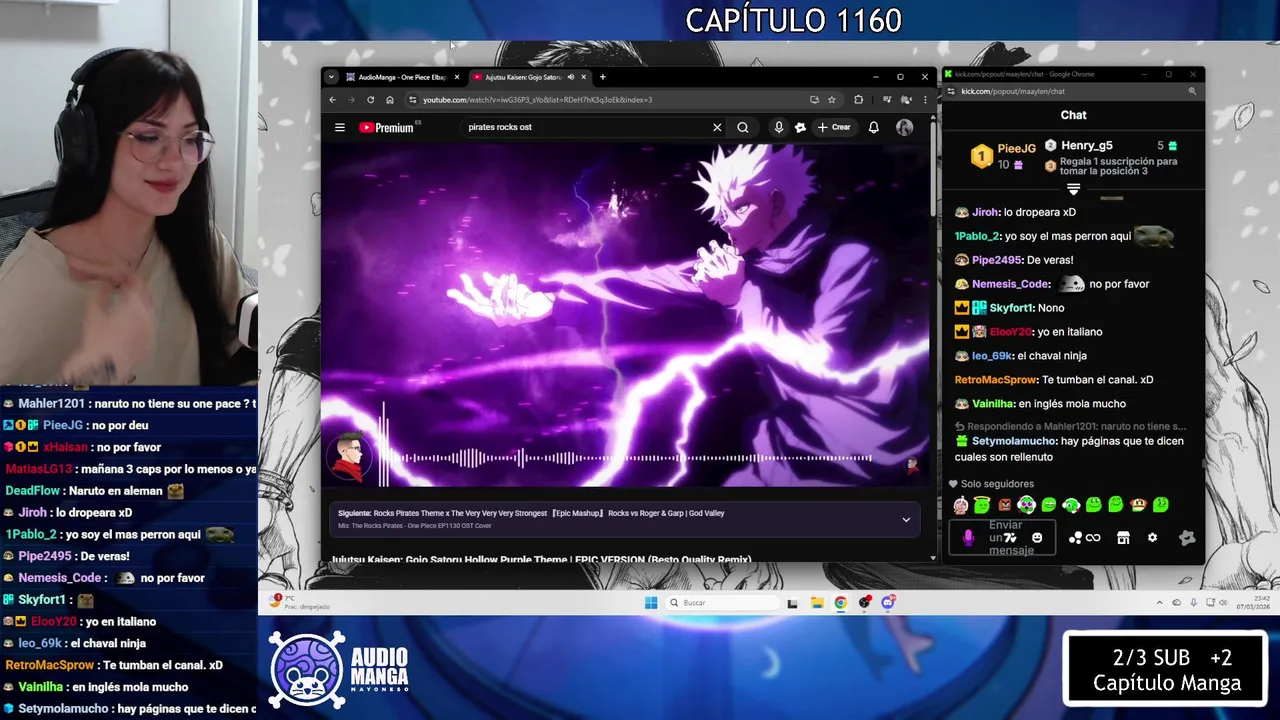Open the Chrome three-dot menu
This screenshot has height=720, width=1280.
click(925, 99)
